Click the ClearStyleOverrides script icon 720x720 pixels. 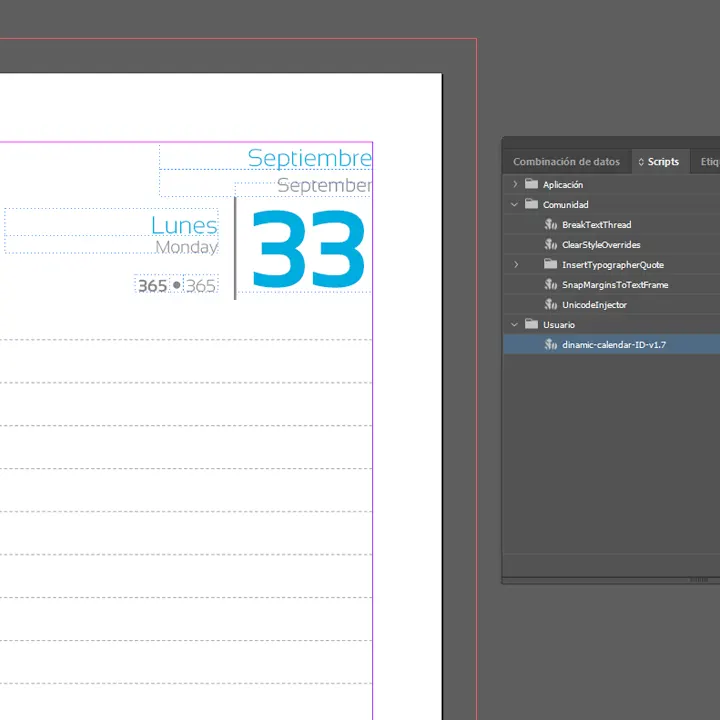pos(550,245)
